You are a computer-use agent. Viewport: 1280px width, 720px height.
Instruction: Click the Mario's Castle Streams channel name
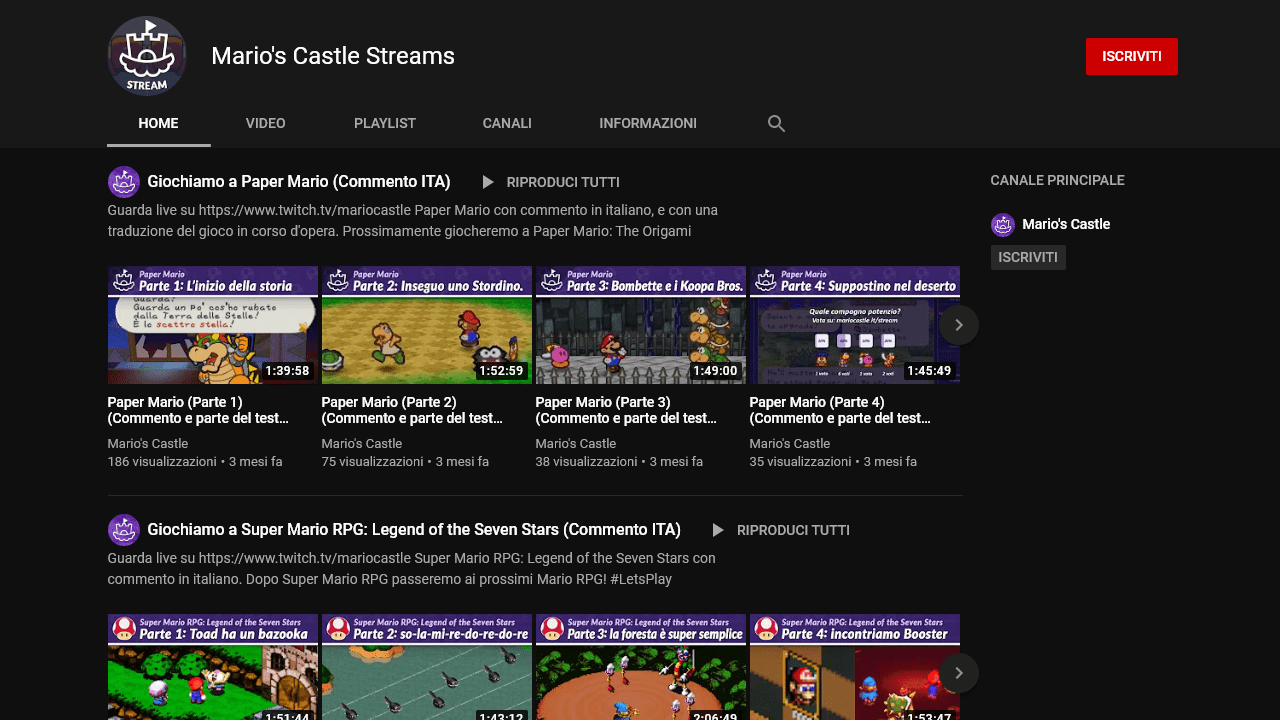point(333,56)
